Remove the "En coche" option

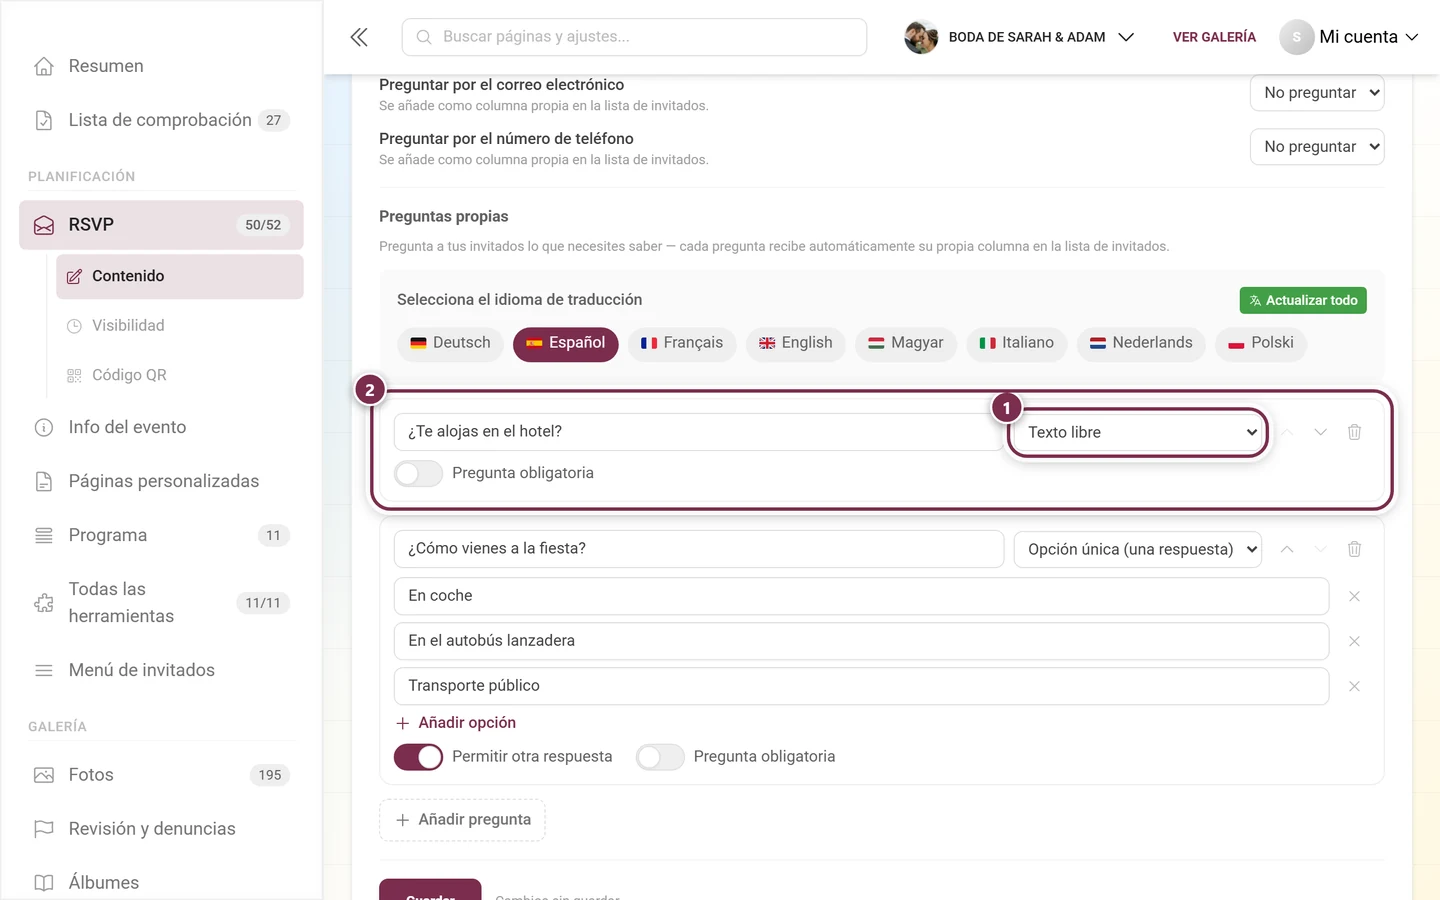[x=1354, y=596]
